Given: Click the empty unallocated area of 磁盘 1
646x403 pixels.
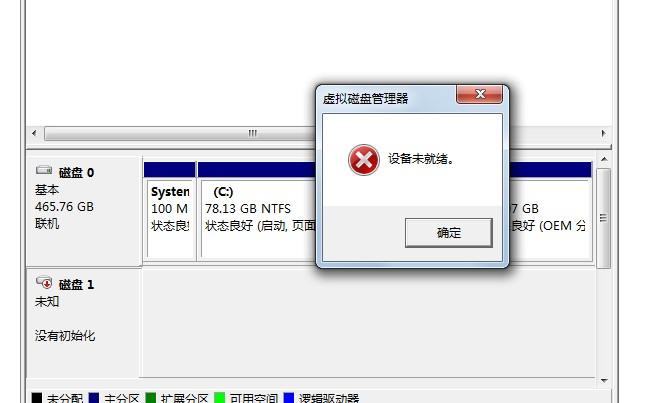Looking at the screenshot, I should (x=368, y=322).
